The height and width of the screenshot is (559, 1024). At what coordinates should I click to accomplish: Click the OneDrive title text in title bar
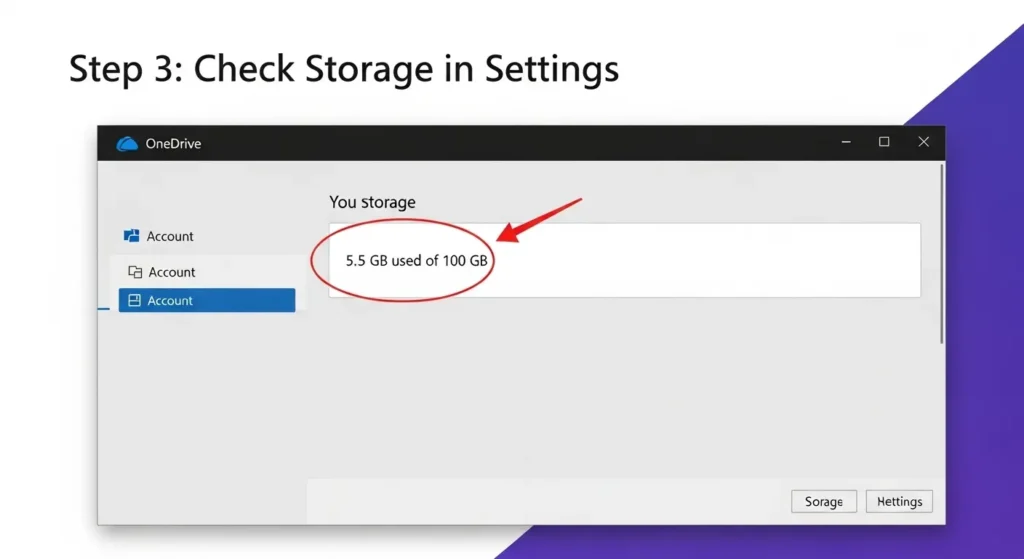point(173,144)
